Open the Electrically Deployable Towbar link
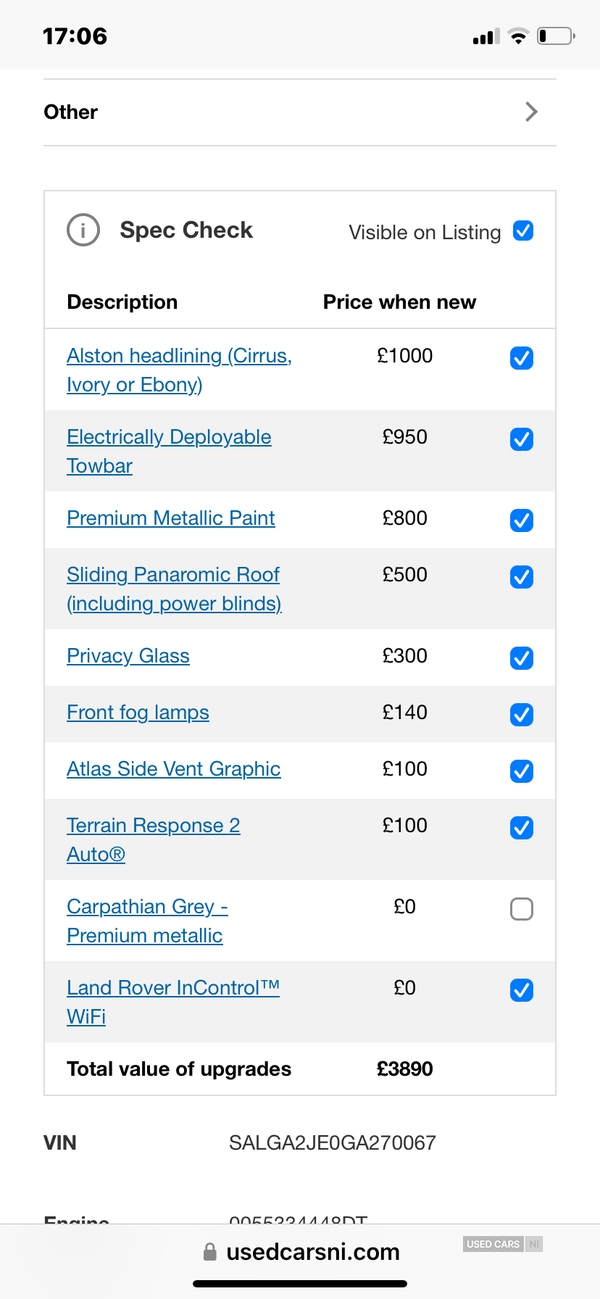 tap(169, 451)
